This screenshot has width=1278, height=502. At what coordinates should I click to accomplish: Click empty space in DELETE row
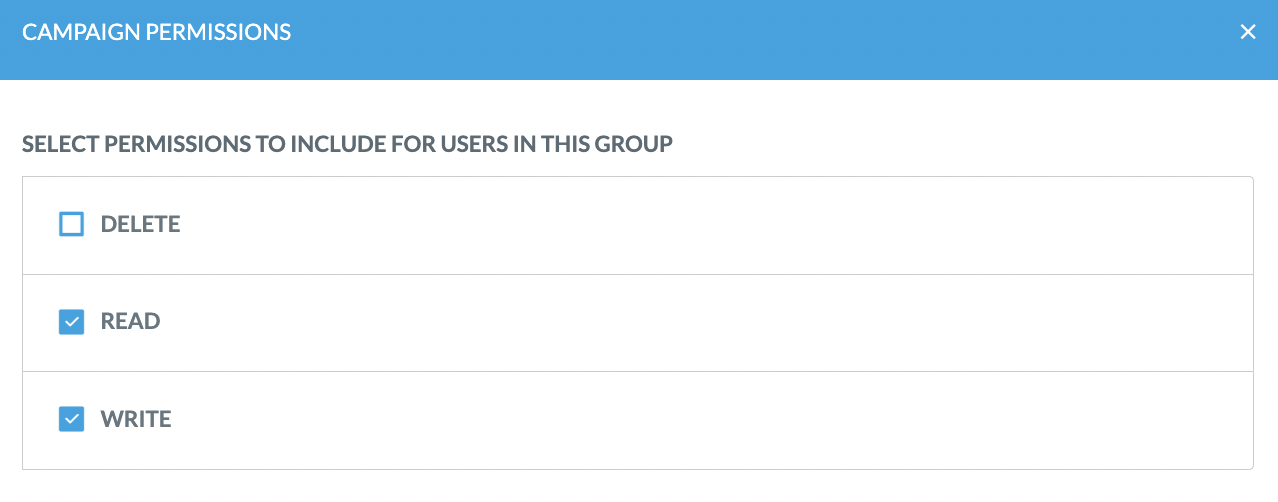pos(700,225)
